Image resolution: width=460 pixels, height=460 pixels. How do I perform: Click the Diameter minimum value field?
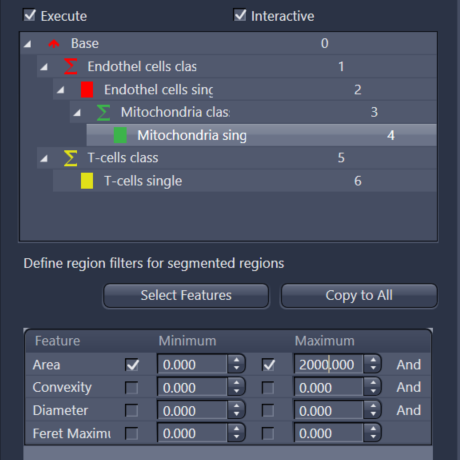click(193, 410)
